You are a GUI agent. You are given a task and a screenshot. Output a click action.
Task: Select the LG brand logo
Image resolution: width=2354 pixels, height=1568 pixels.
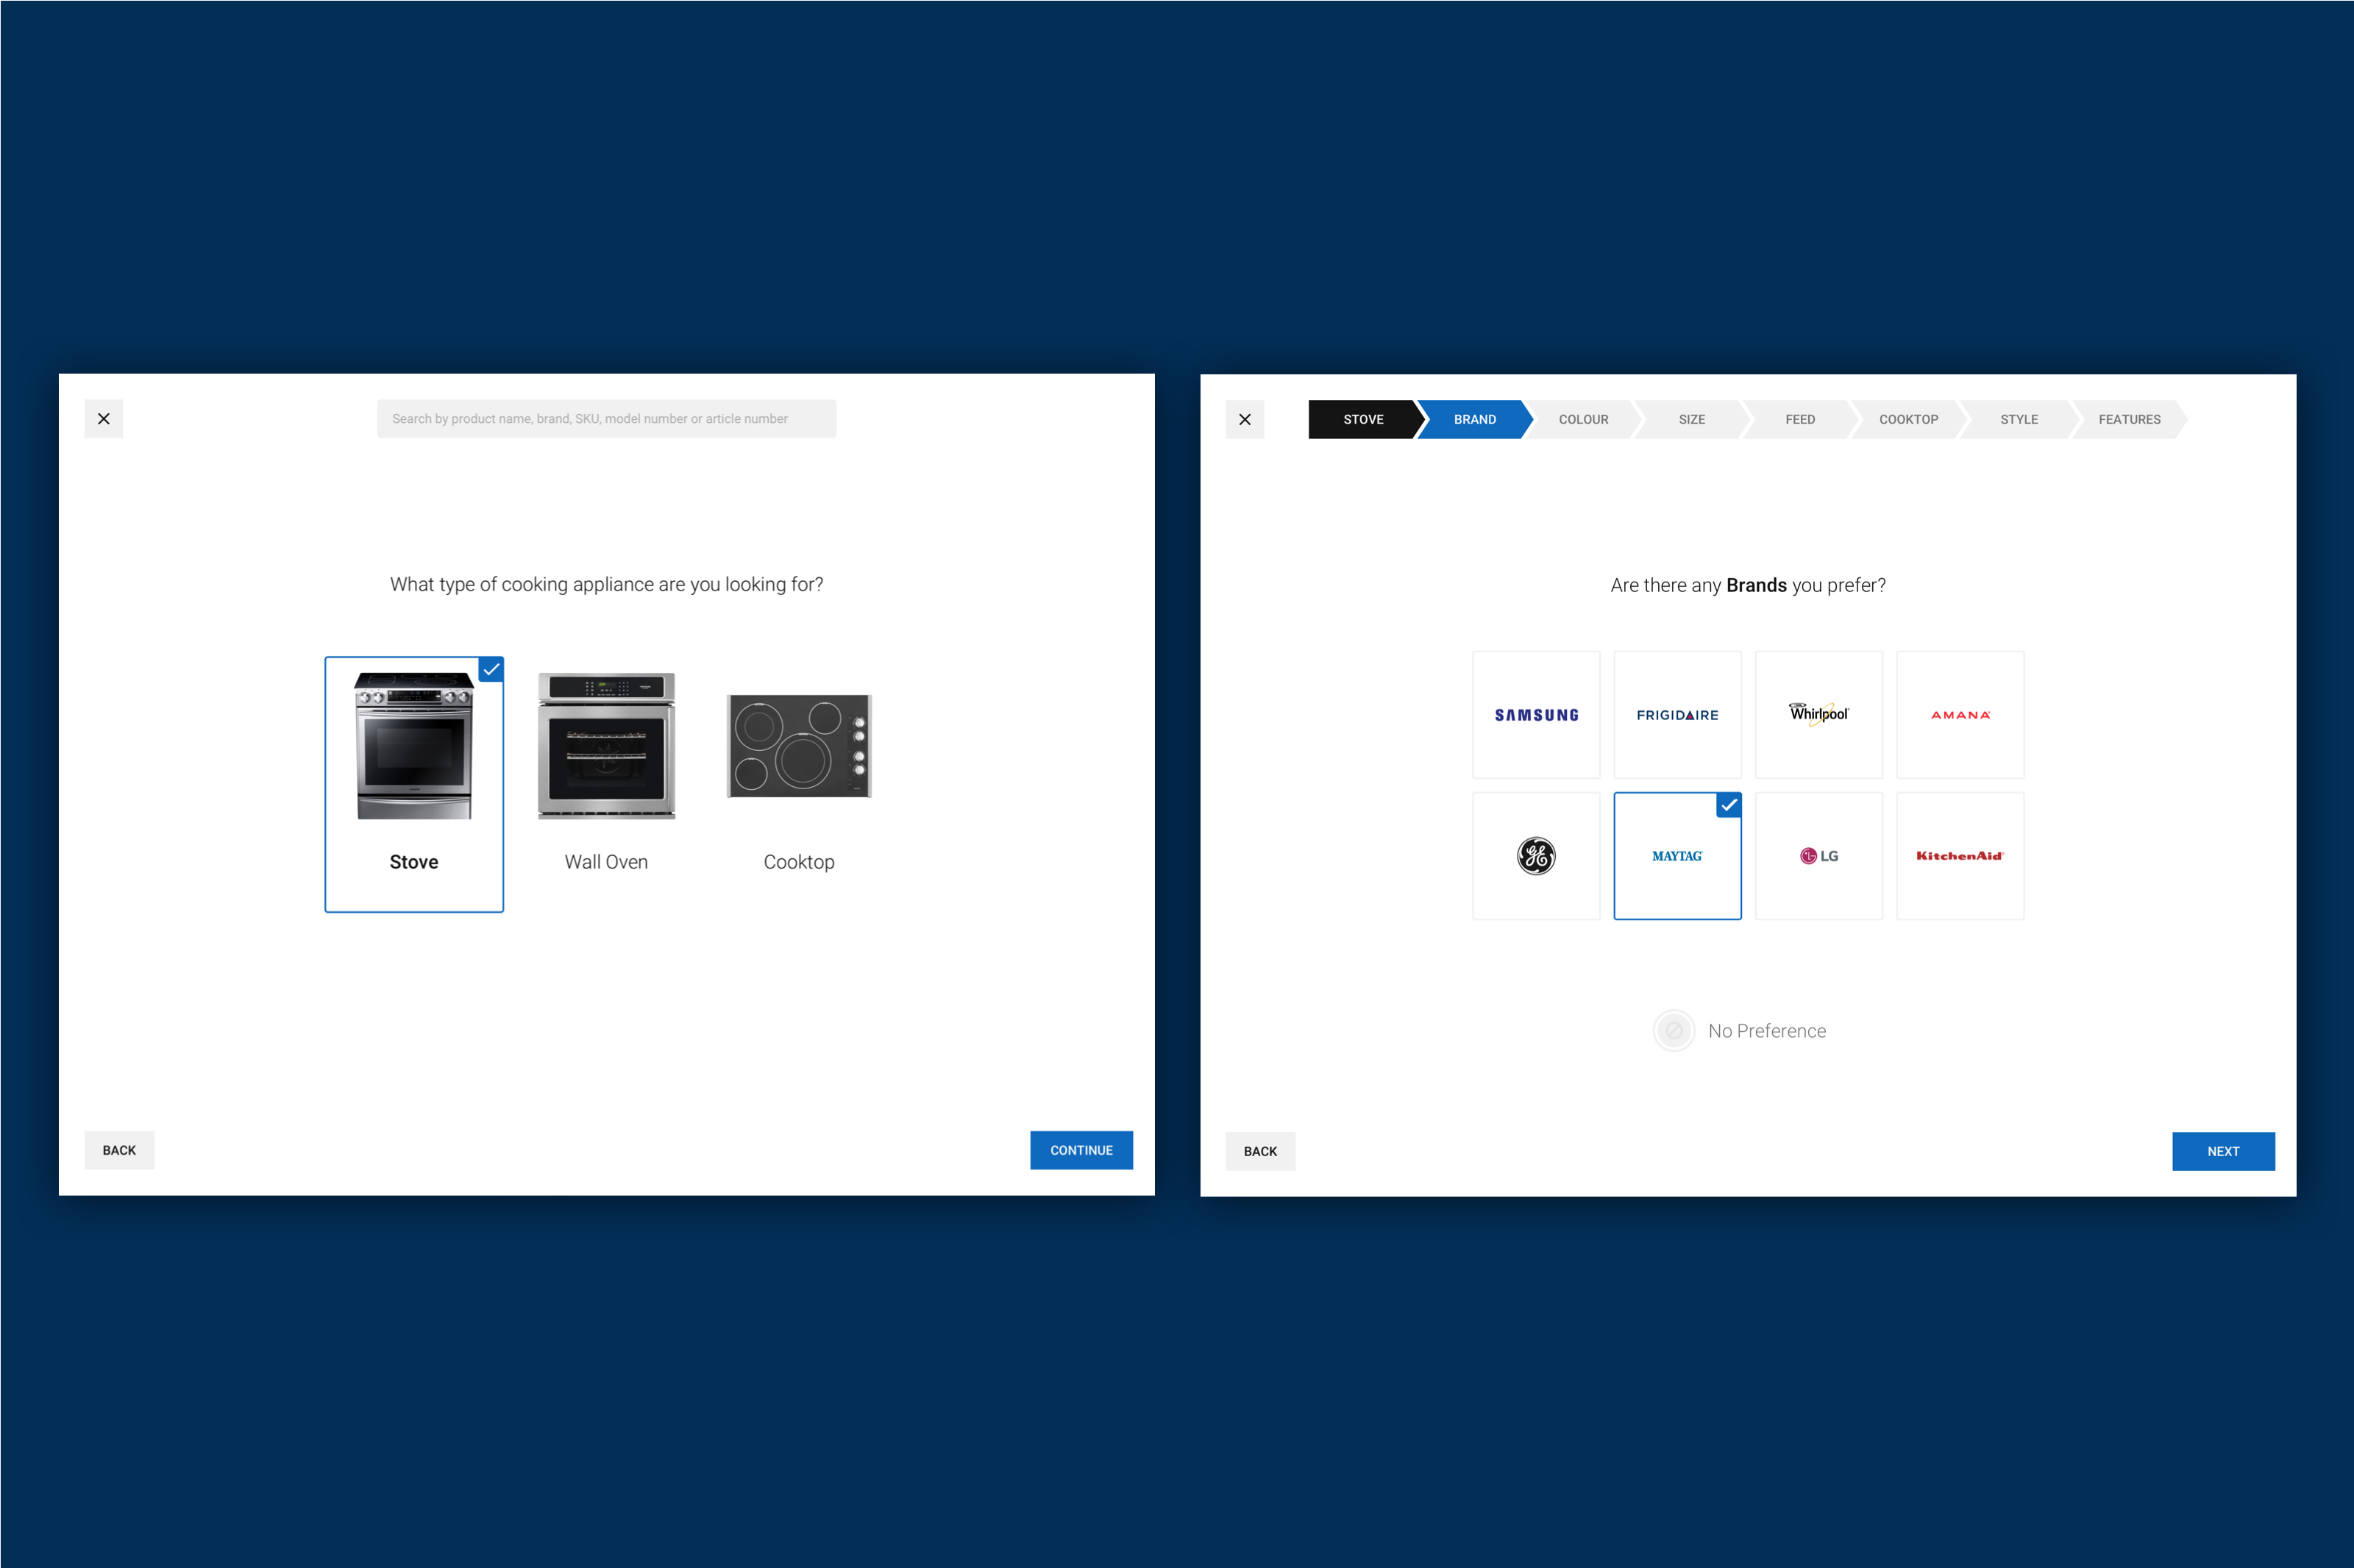pos(1819,856)
